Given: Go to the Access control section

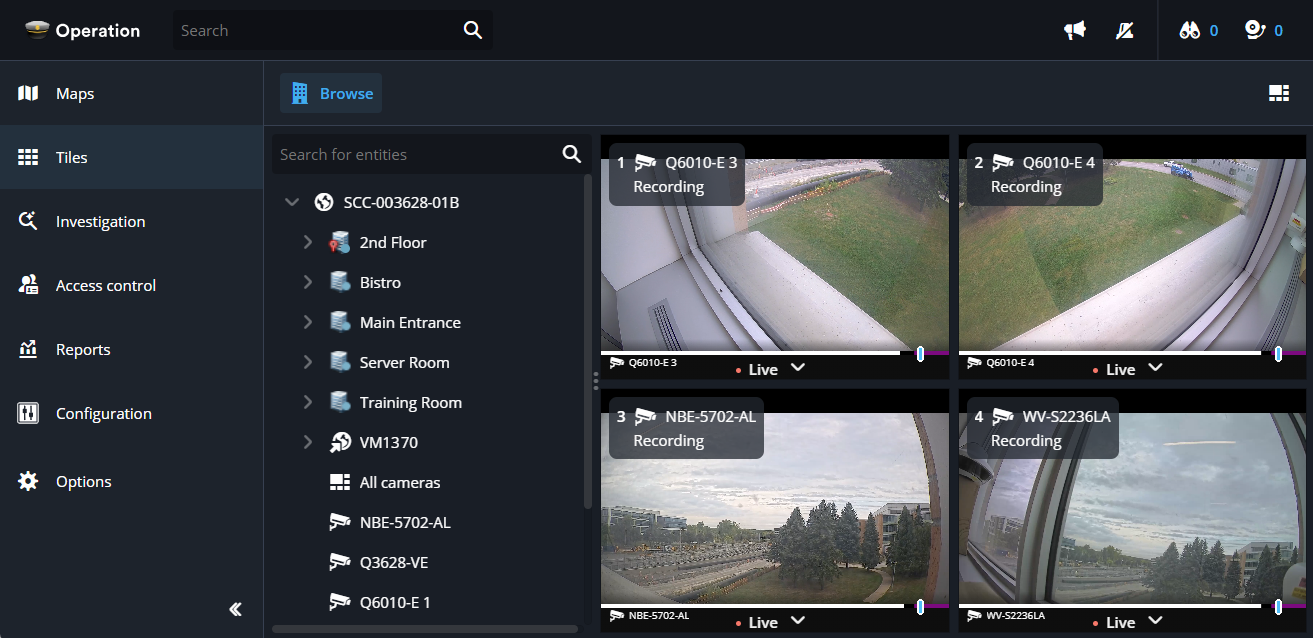Looking at the screenshot, I should pos(105,285).
